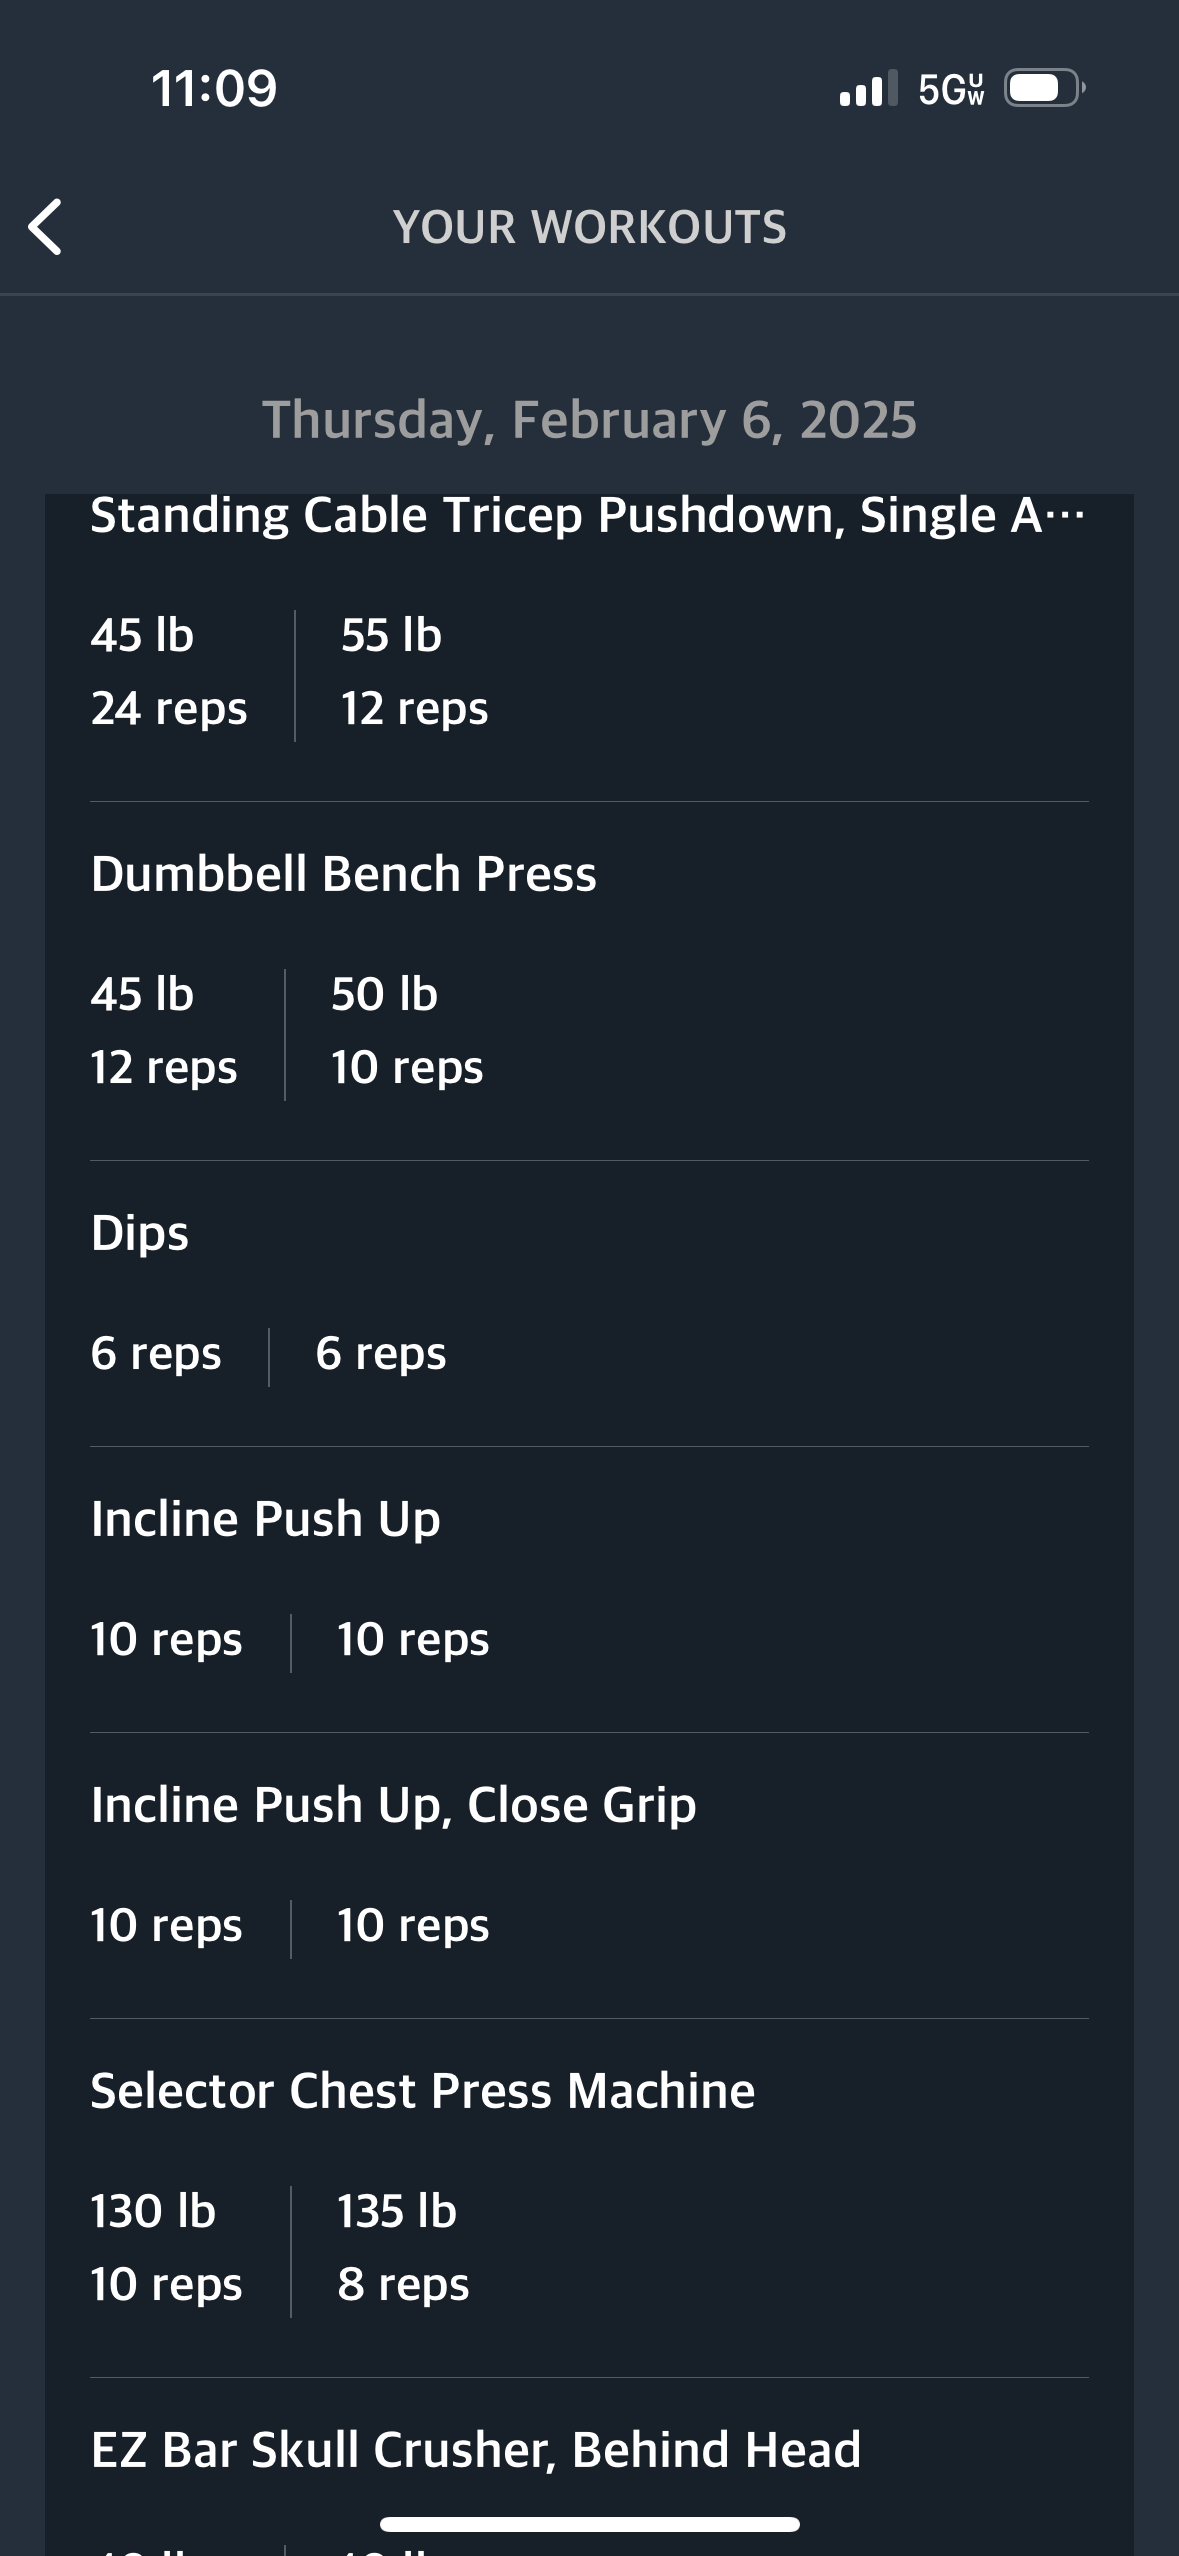Tap the 5G network indicator
This screenshot has height=2556, width=1179.
tap(951, 89)
